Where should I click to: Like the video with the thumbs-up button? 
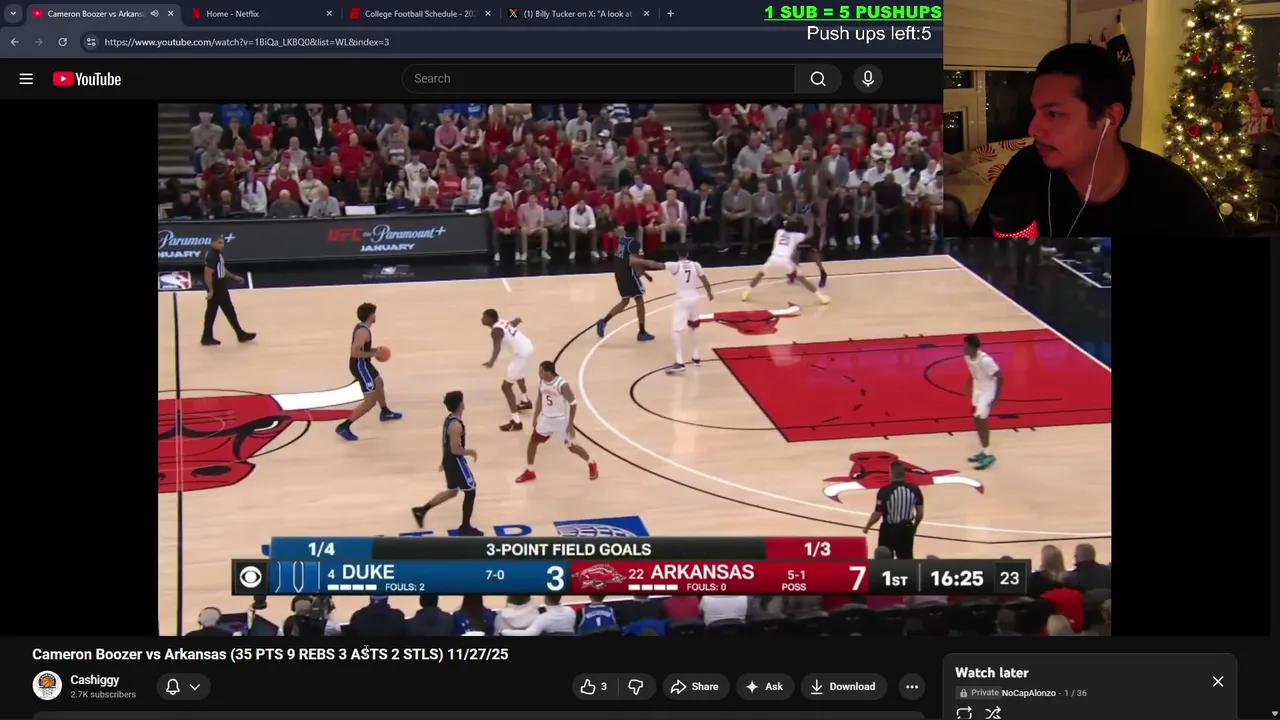(x=593, y=686)
